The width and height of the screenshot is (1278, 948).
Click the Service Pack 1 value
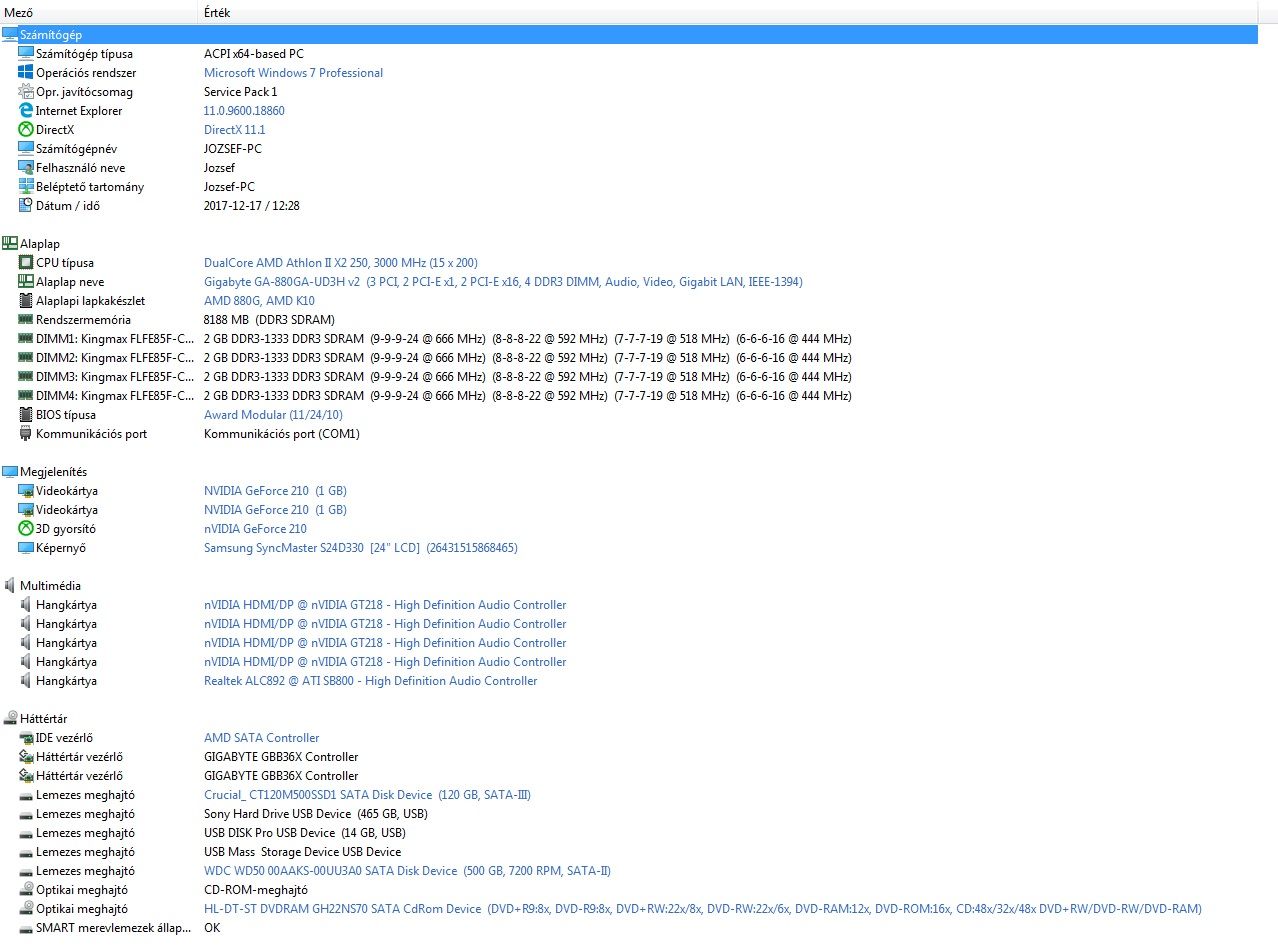click(241, 92)
